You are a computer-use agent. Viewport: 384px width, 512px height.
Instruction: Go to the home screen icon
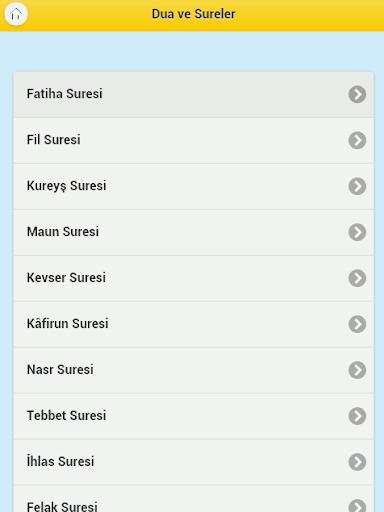point(16,14)
